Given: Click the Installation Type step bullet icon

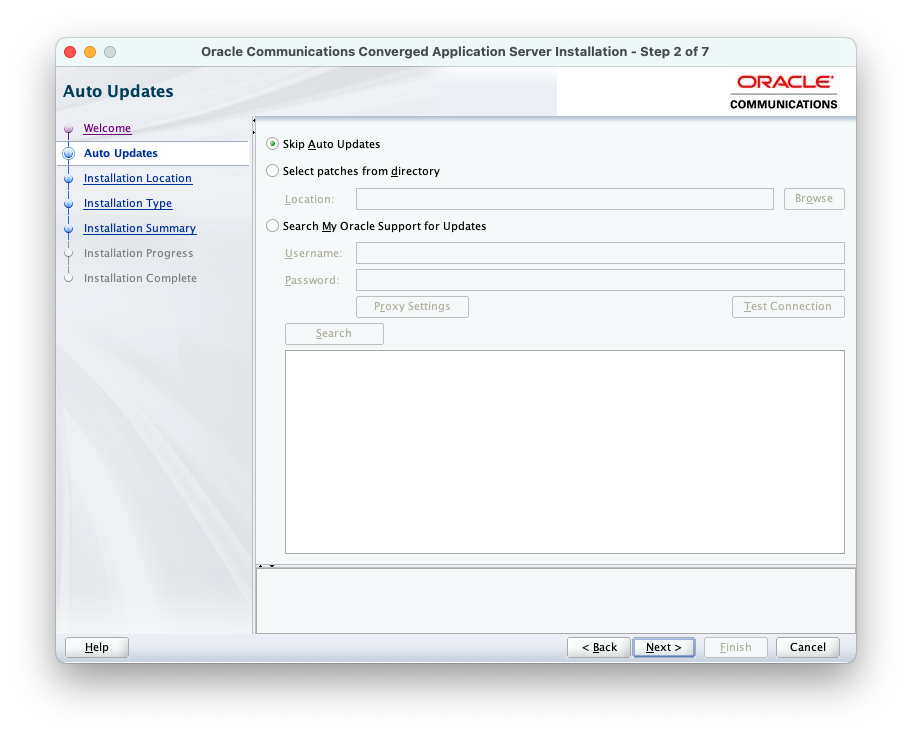Looking at the screenshot, I should [69, 204].
